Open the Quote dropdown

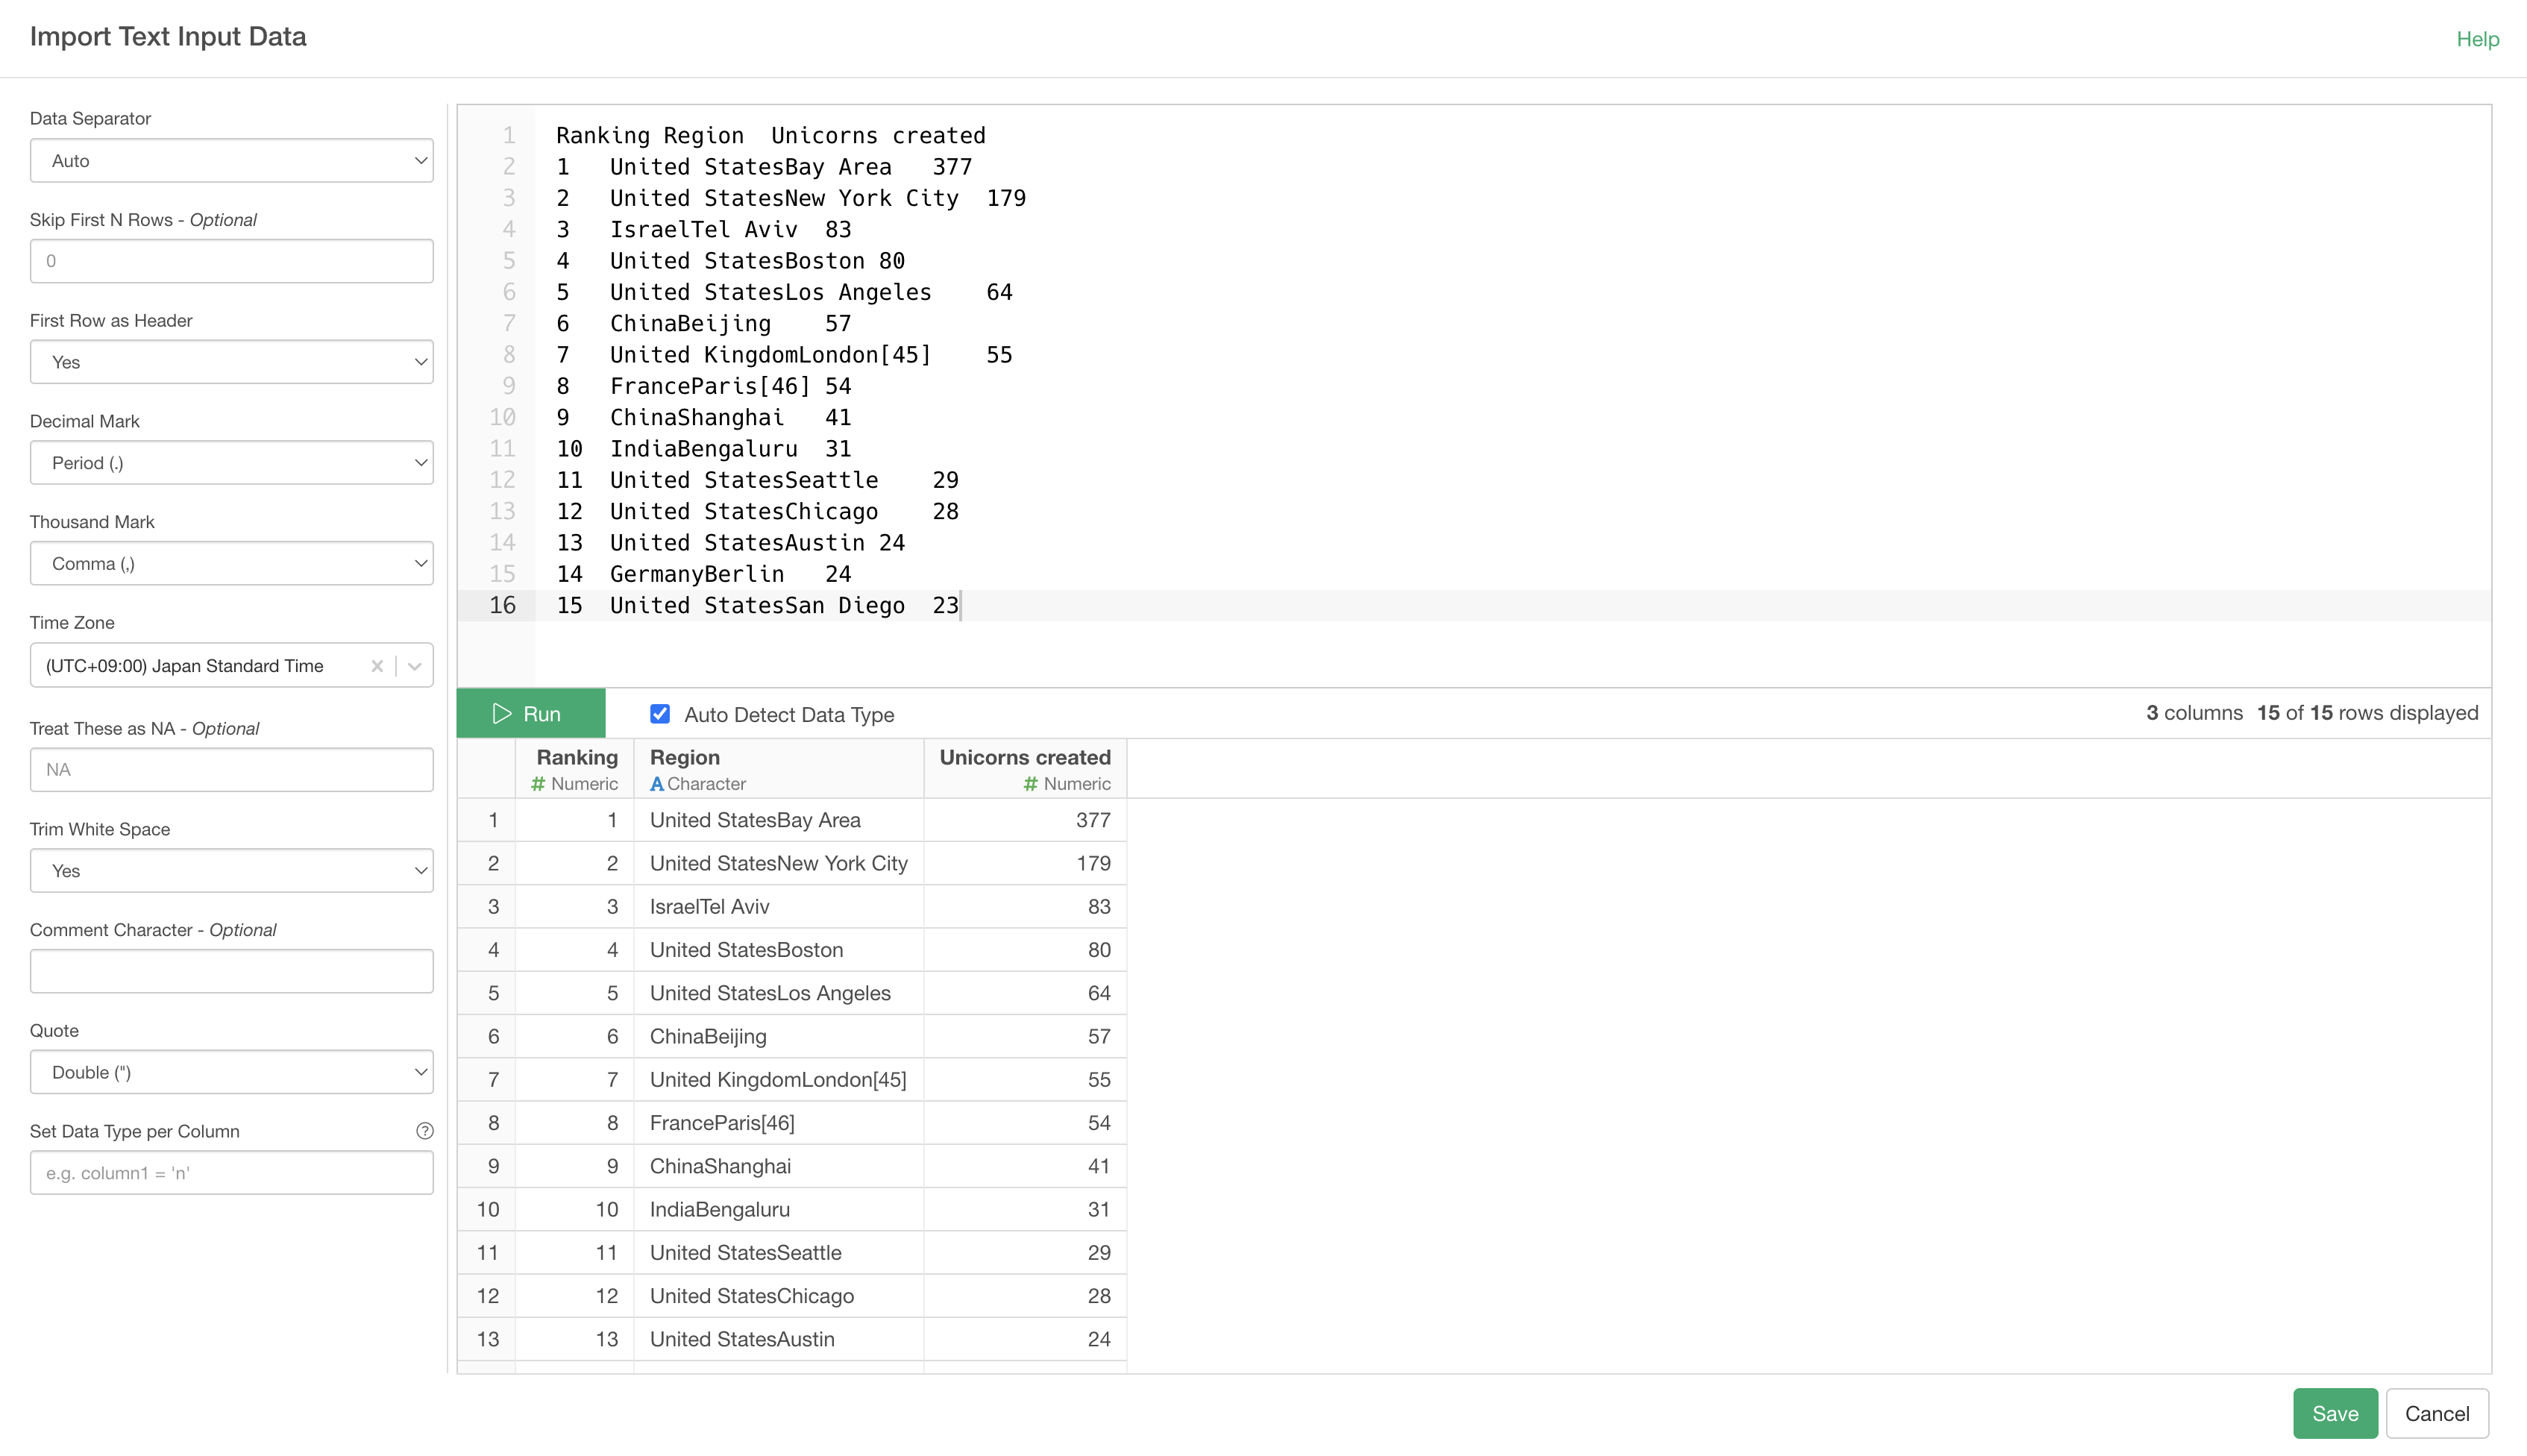tap(231, 1072)
